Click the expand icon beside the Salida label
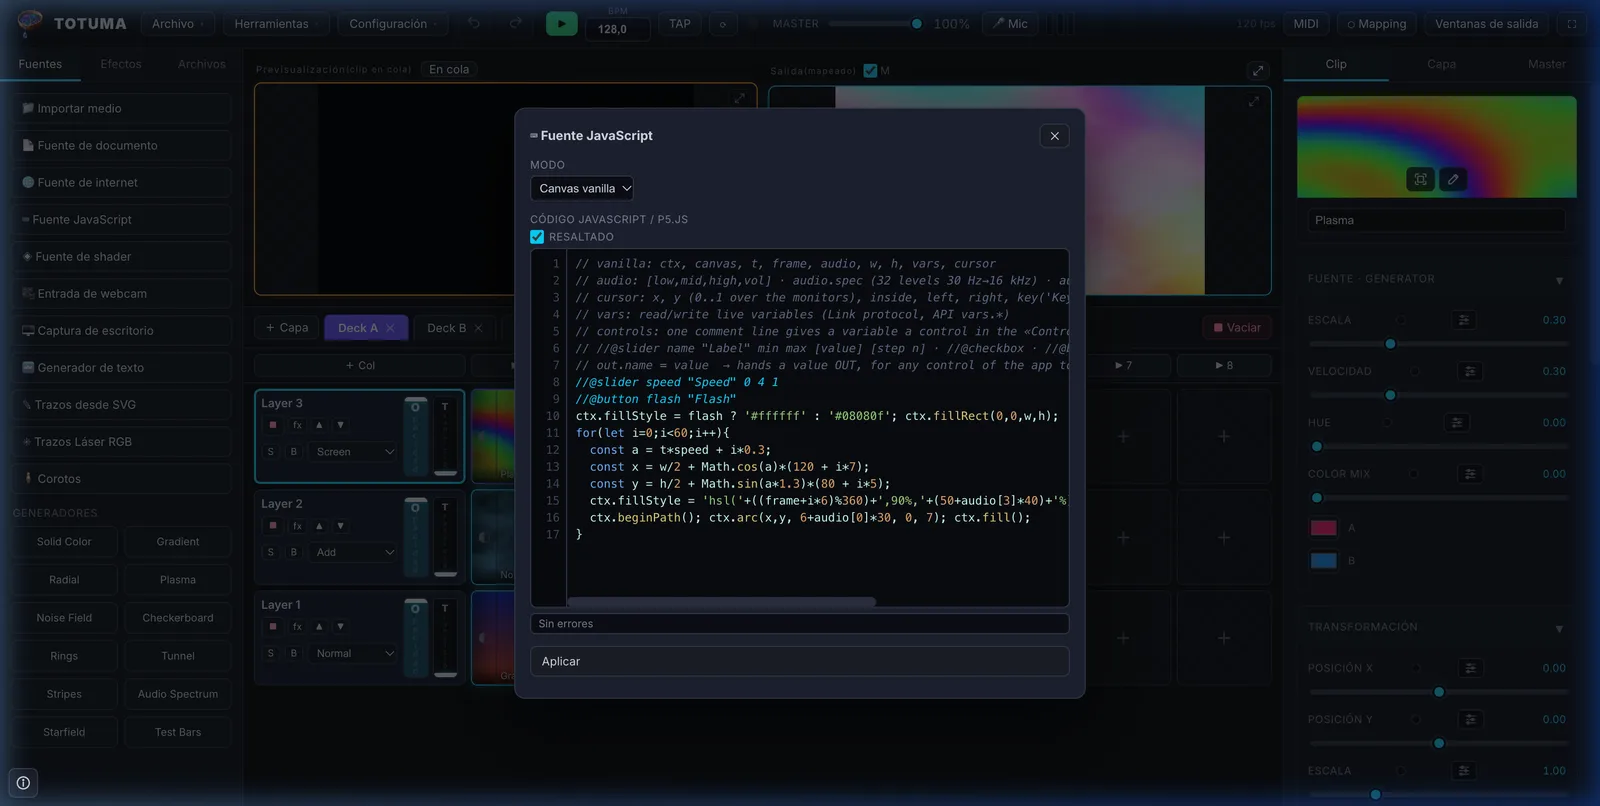 coord(1258,70)
